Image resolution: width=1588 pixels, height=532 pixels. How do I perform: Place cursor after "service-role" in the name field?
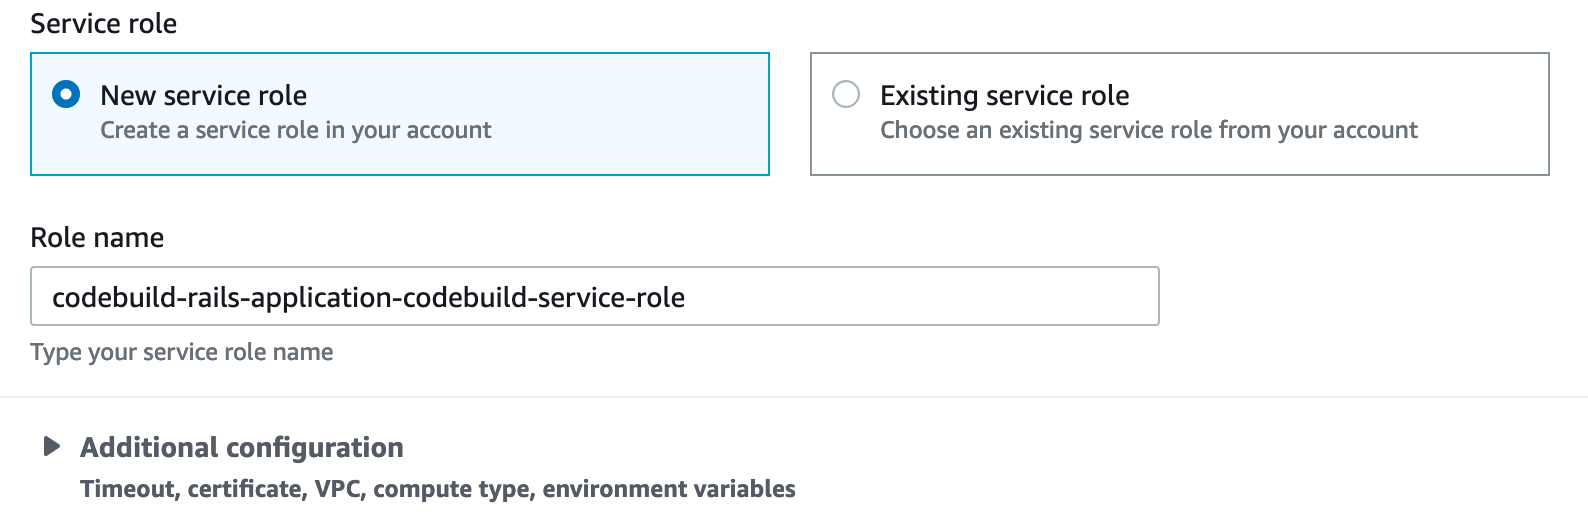(687, 298)
